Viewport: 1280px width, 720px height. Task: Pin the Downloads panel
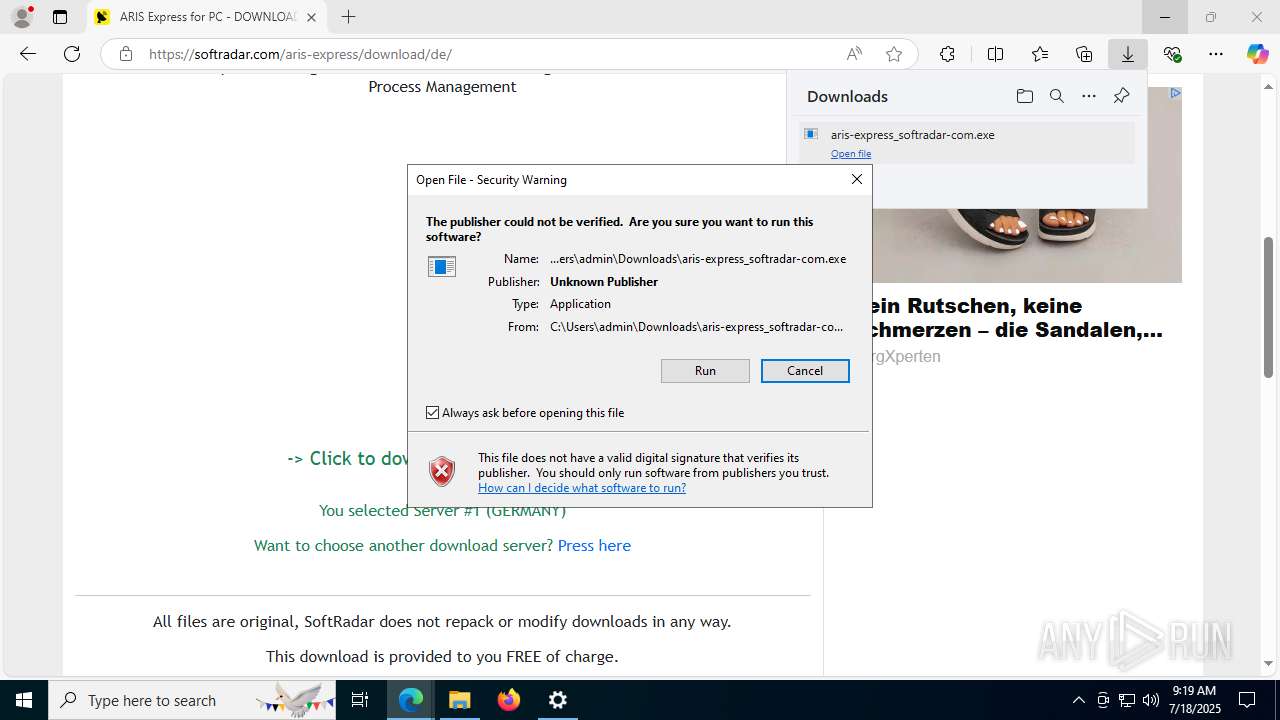1121,96
